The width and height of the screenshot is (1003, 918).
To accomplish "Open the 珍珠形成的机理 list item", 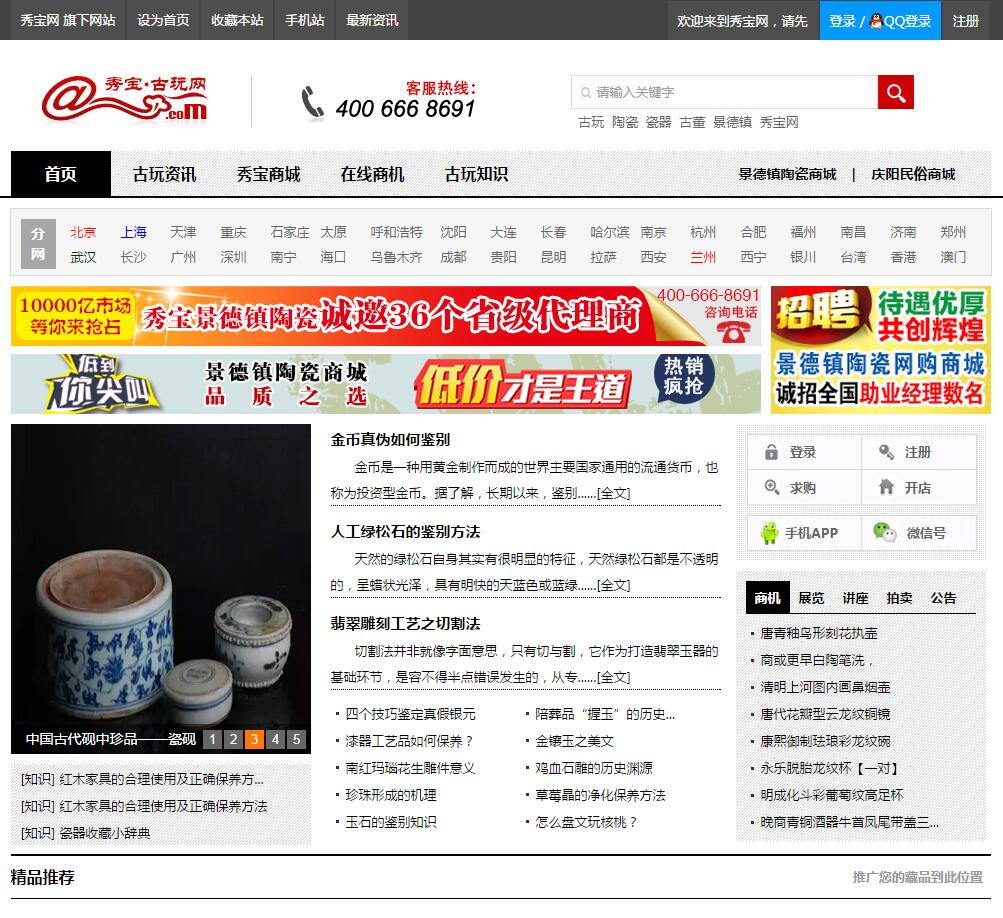I will click(391, 795).
